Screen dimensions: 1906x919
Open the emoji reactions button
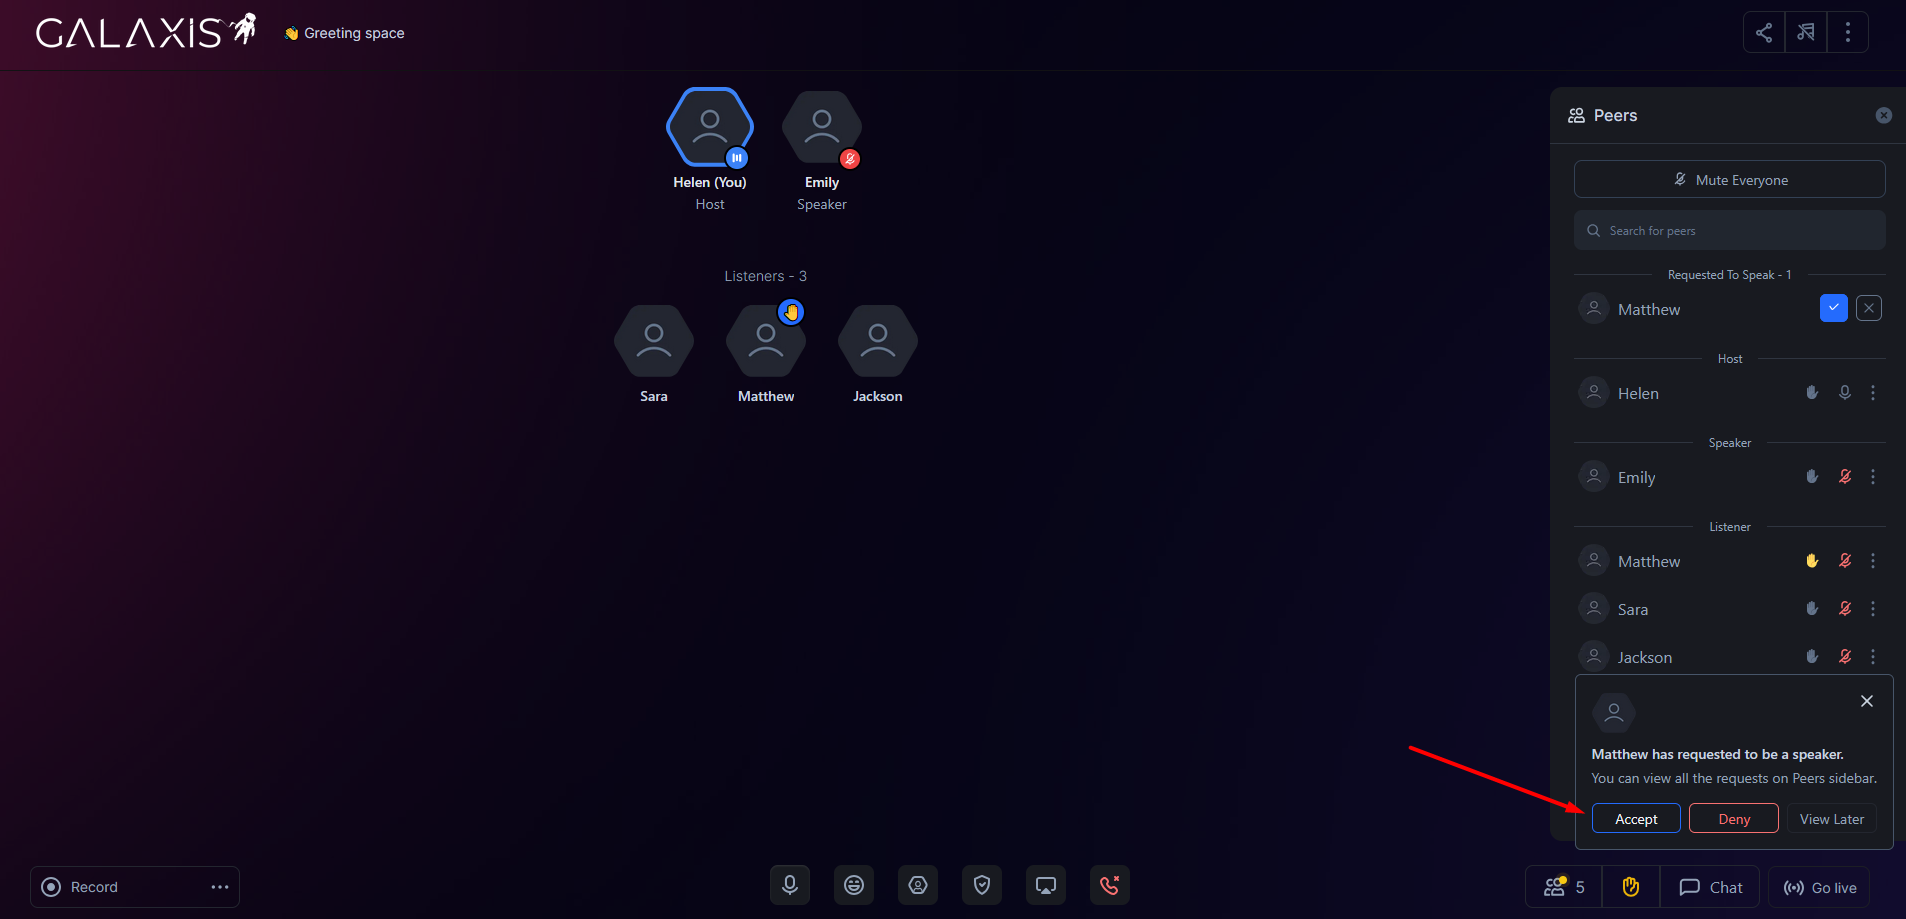coord(854,885)
